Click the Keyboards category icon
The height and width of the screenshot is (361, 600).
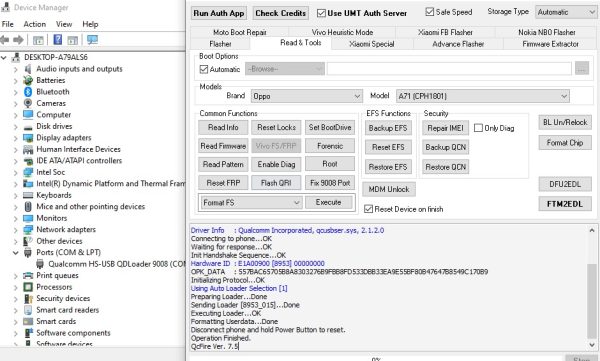point(28,195)
